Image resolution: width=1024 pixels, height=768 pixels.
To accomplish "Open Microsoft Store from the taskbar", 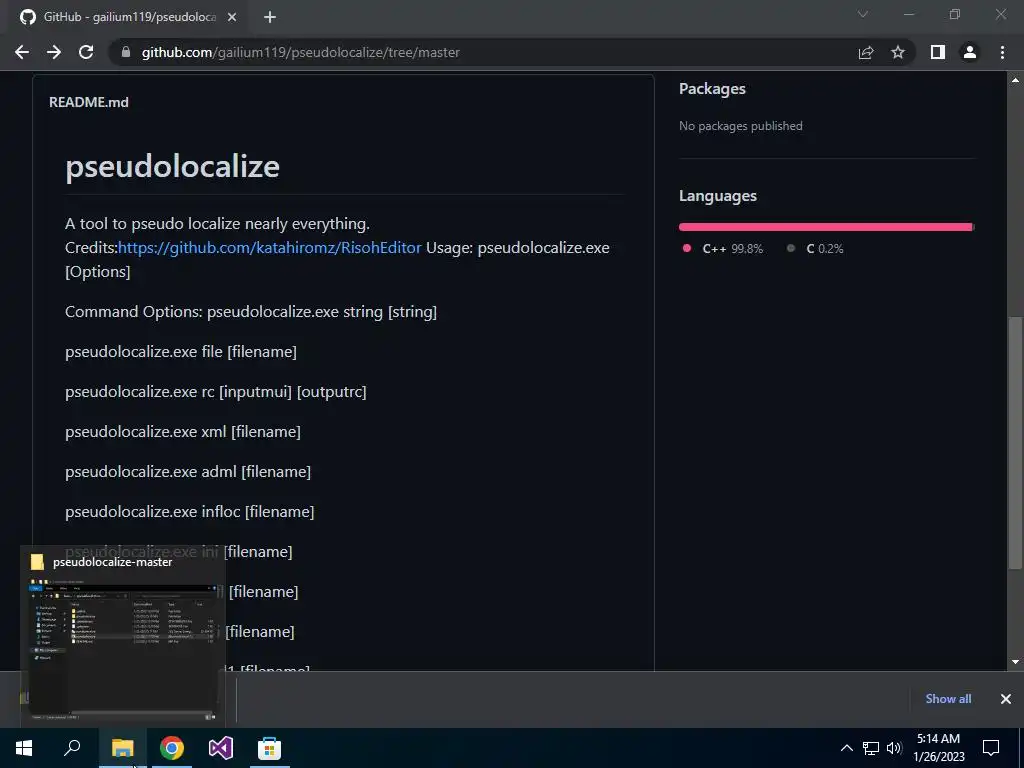I will click(x=270, y=748).
